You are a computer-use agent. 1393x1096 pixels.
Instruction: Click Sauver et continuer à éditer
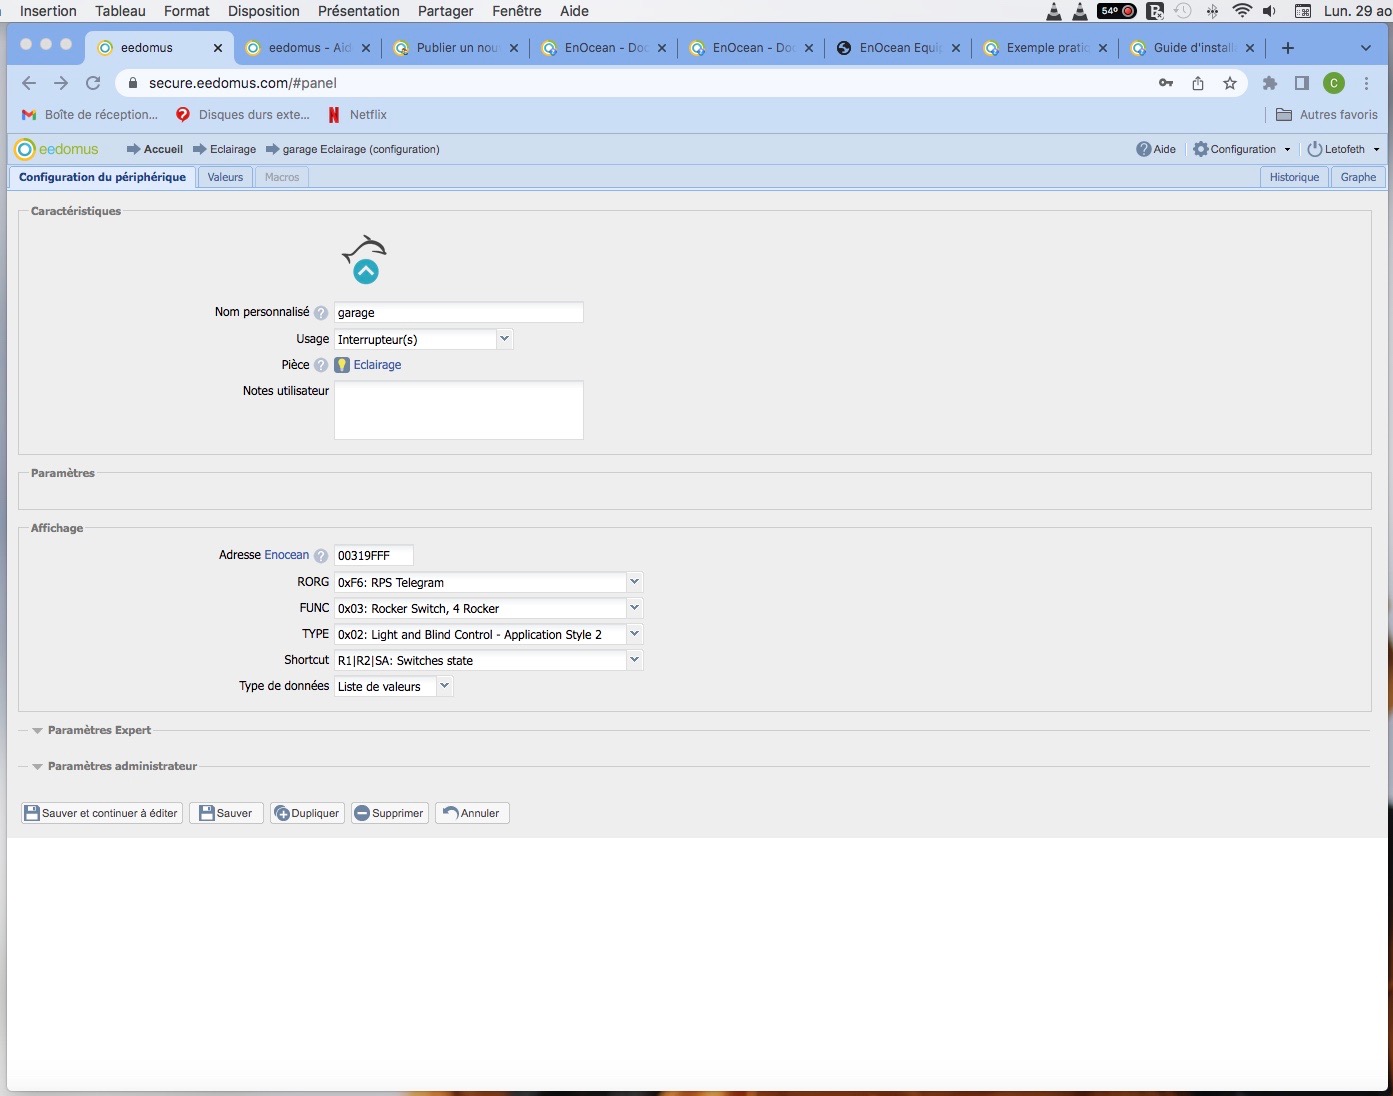tap(102, 813)
